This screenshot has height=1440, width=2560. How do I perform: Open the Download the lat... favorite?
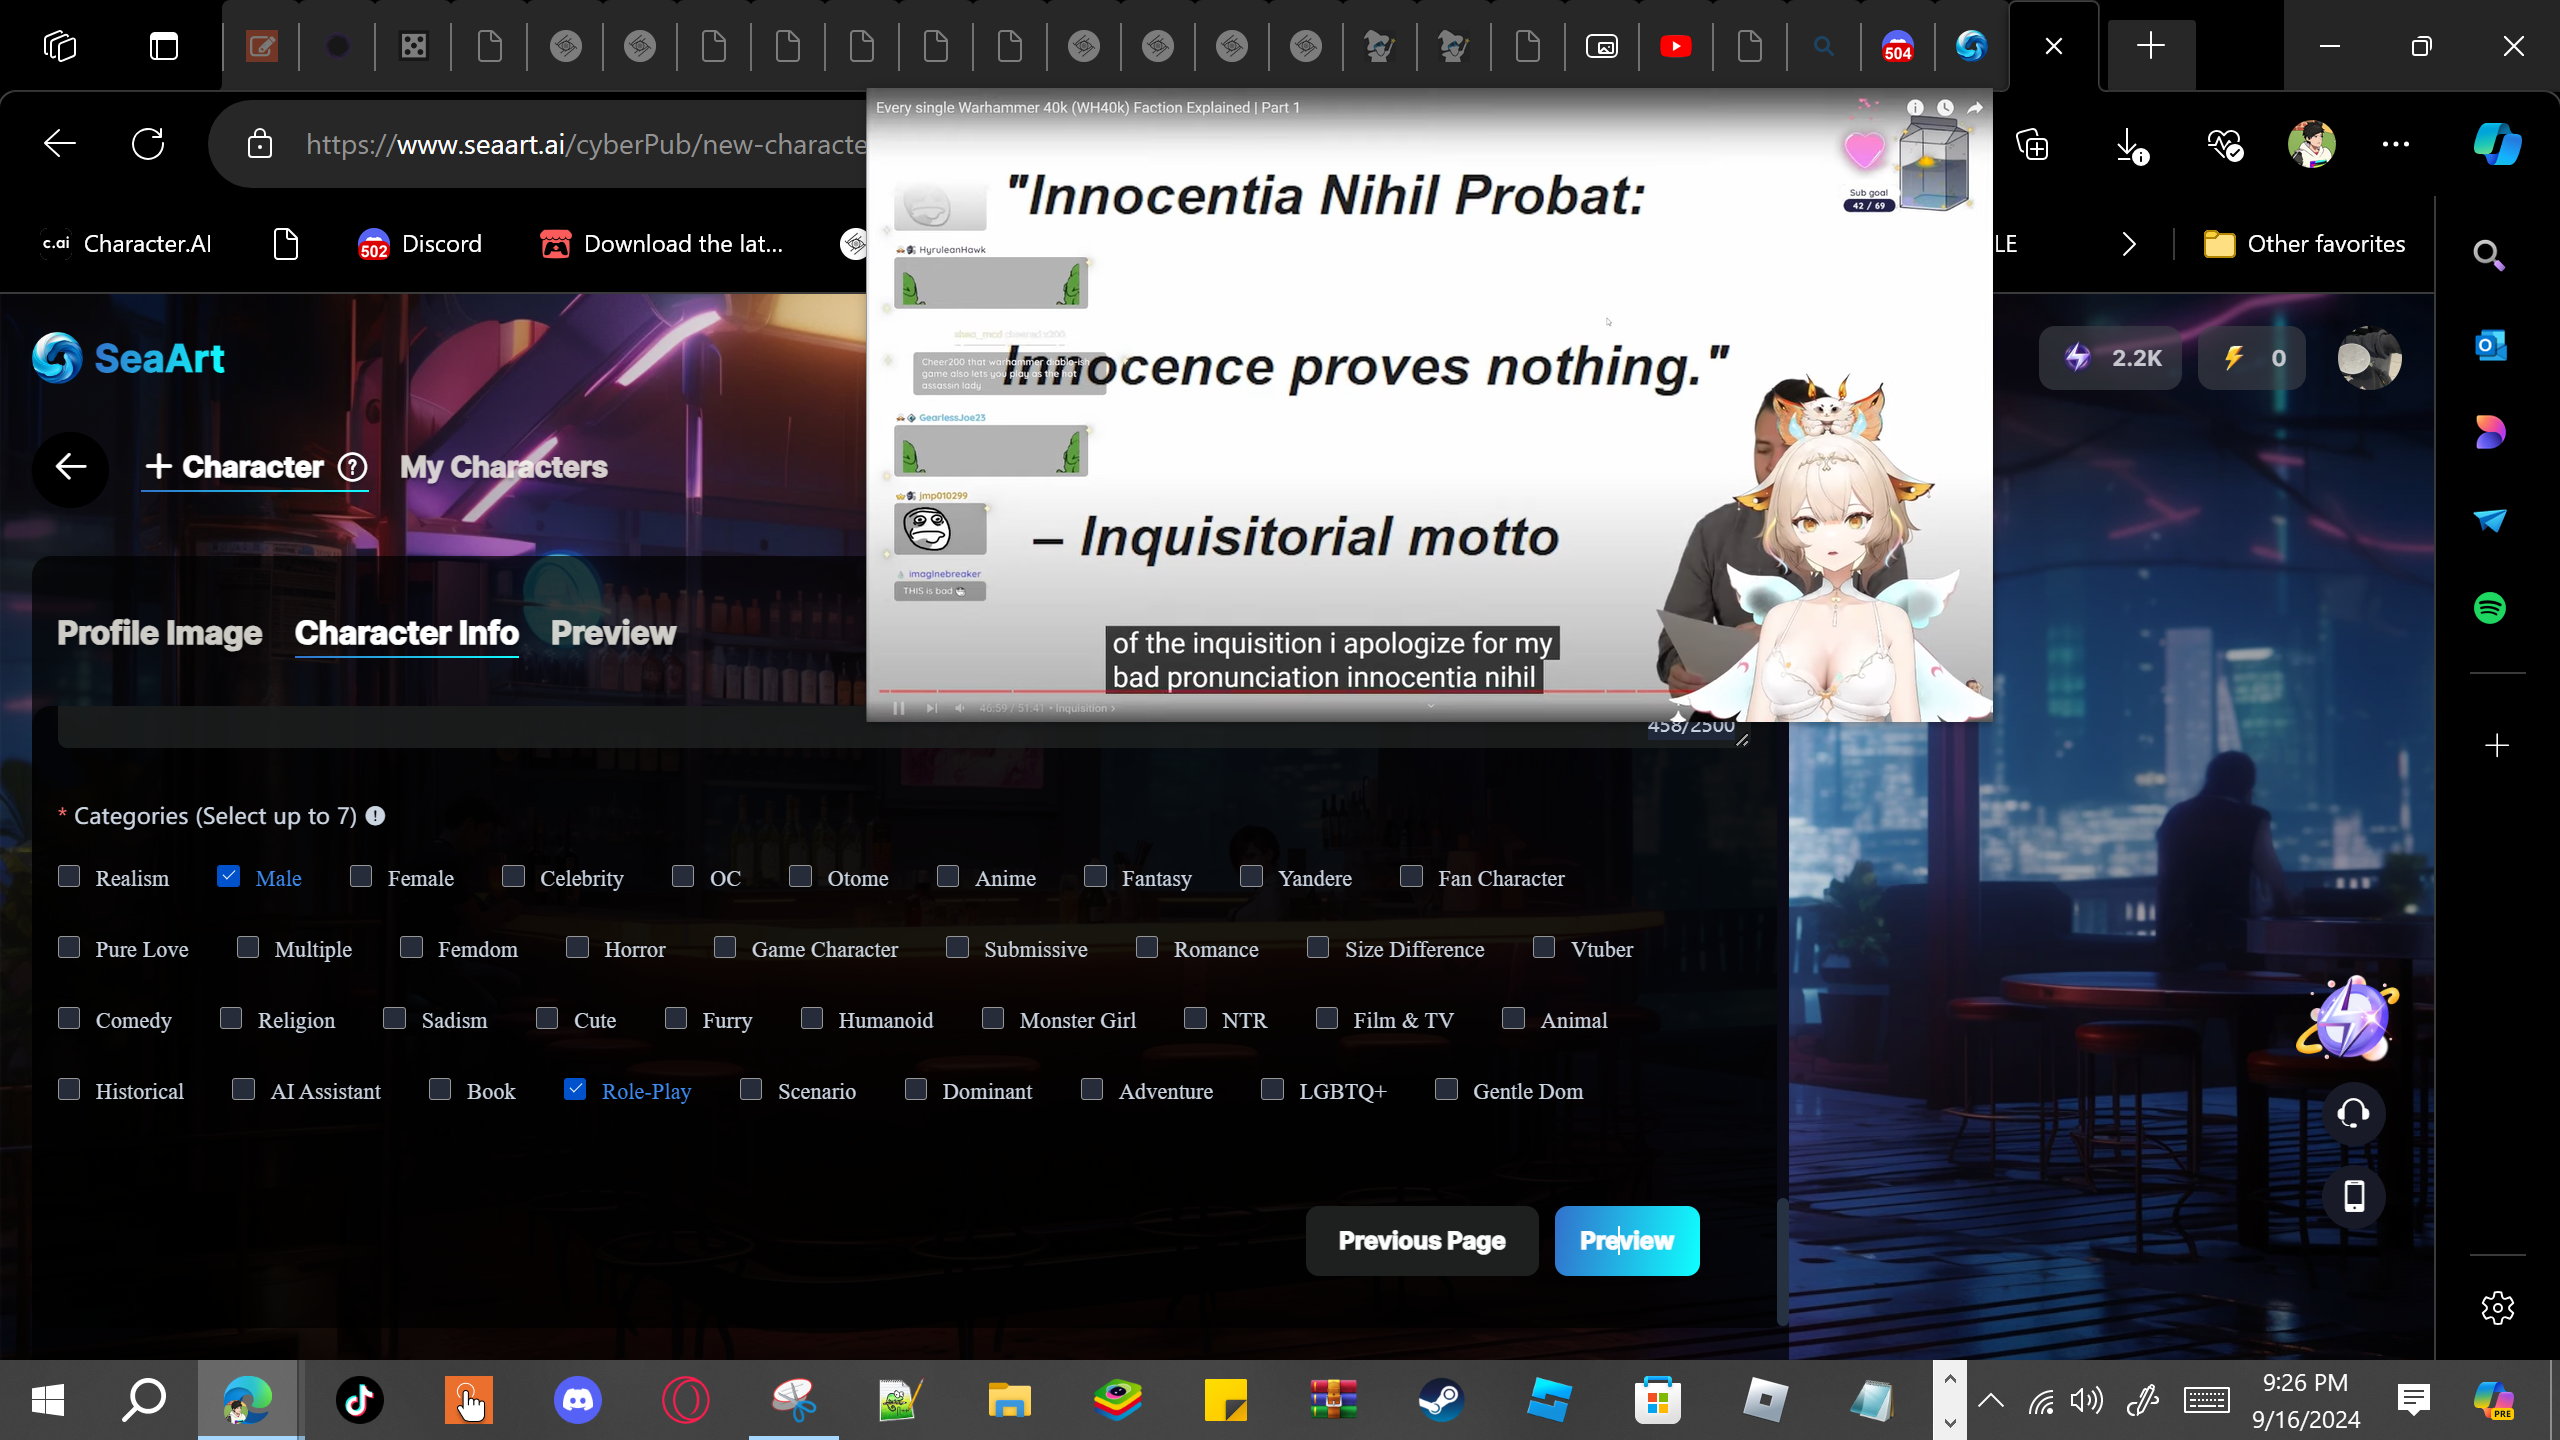point(662,244)
